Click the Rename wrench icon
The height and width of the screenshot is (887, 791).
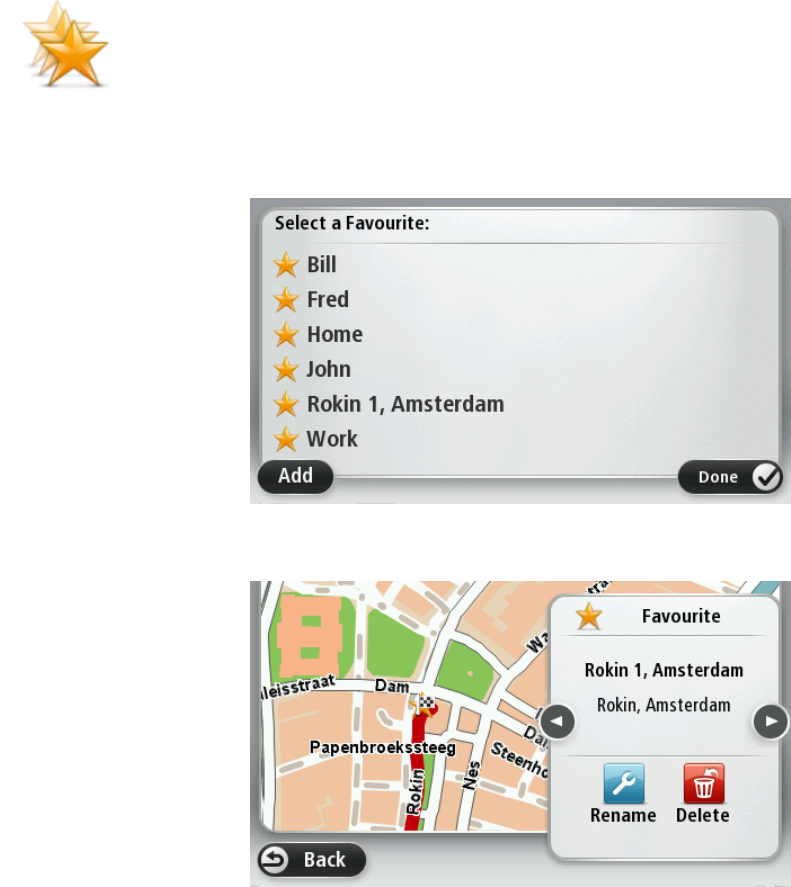[x=624, y=783]
